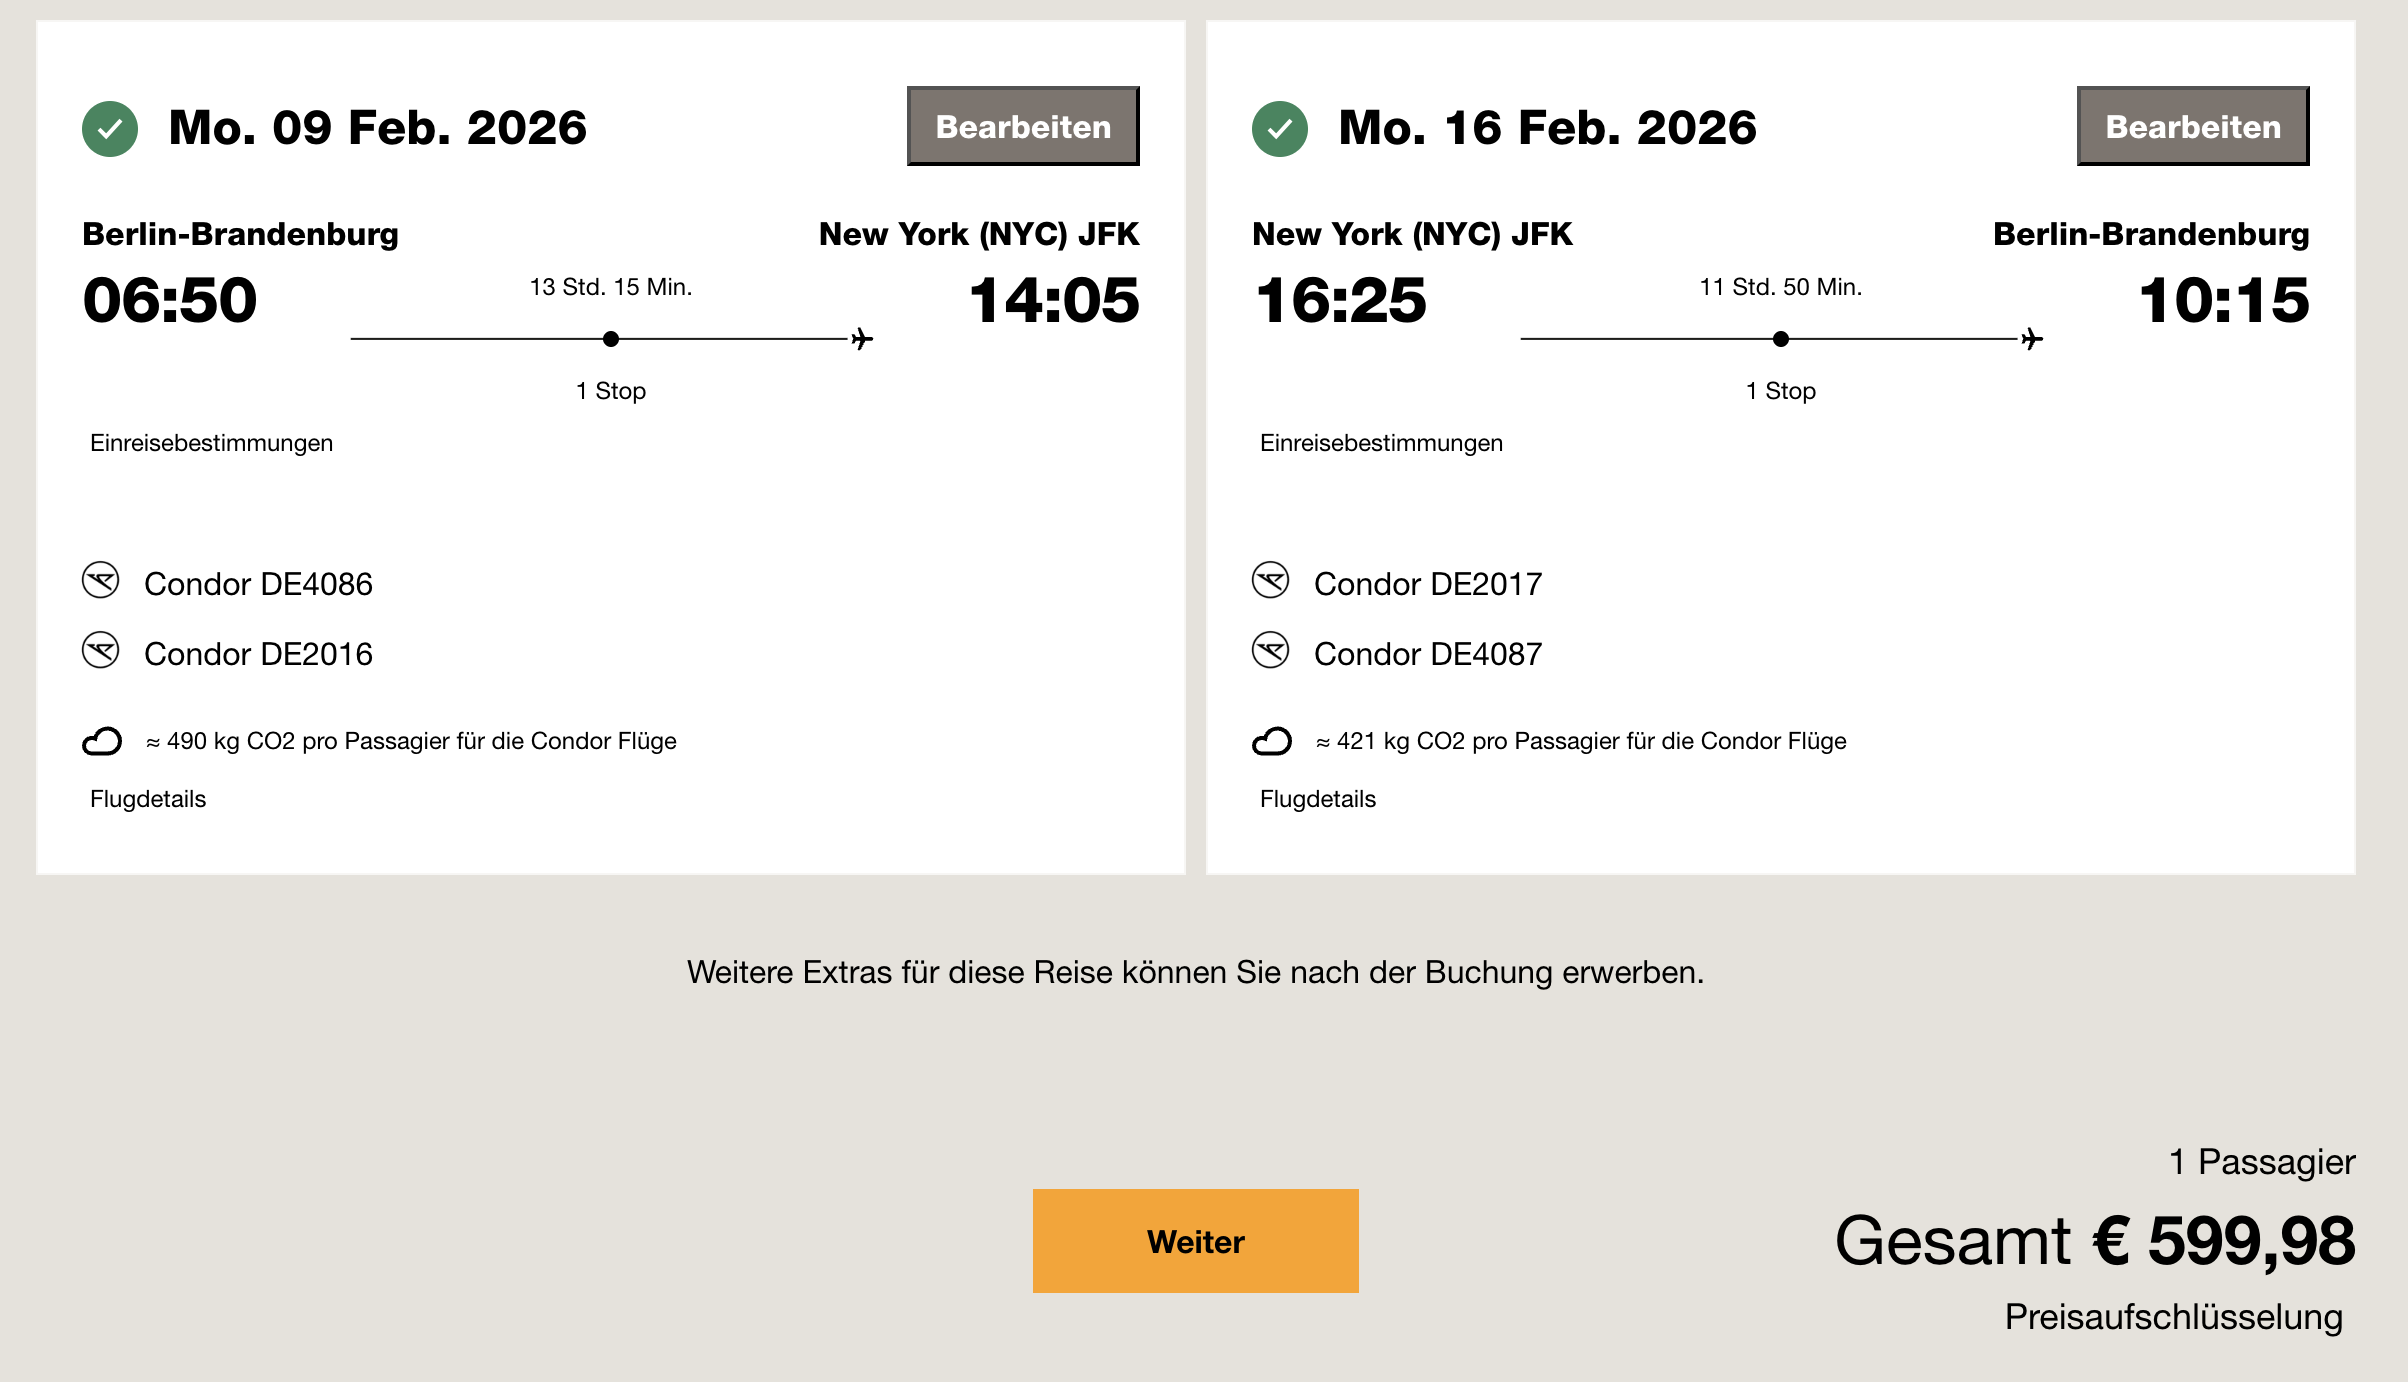The height and width of the screenshot is (1382, 2408).
Task: View Einreisebestimmungen for the return flight
Action: [1381, 443]
